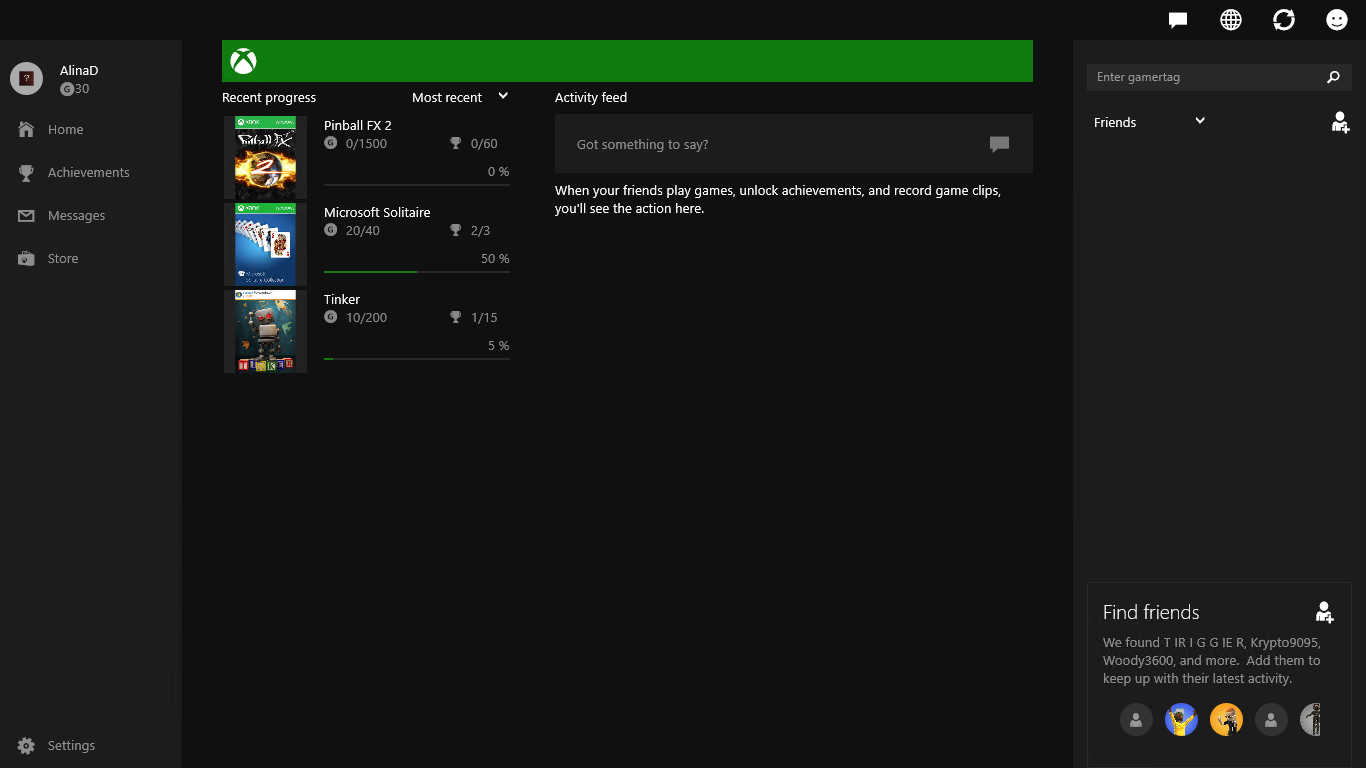Click Microsoft Solitaire trophy icon
This screenshot has width=1366, height=768.
[x=456, y=230]
